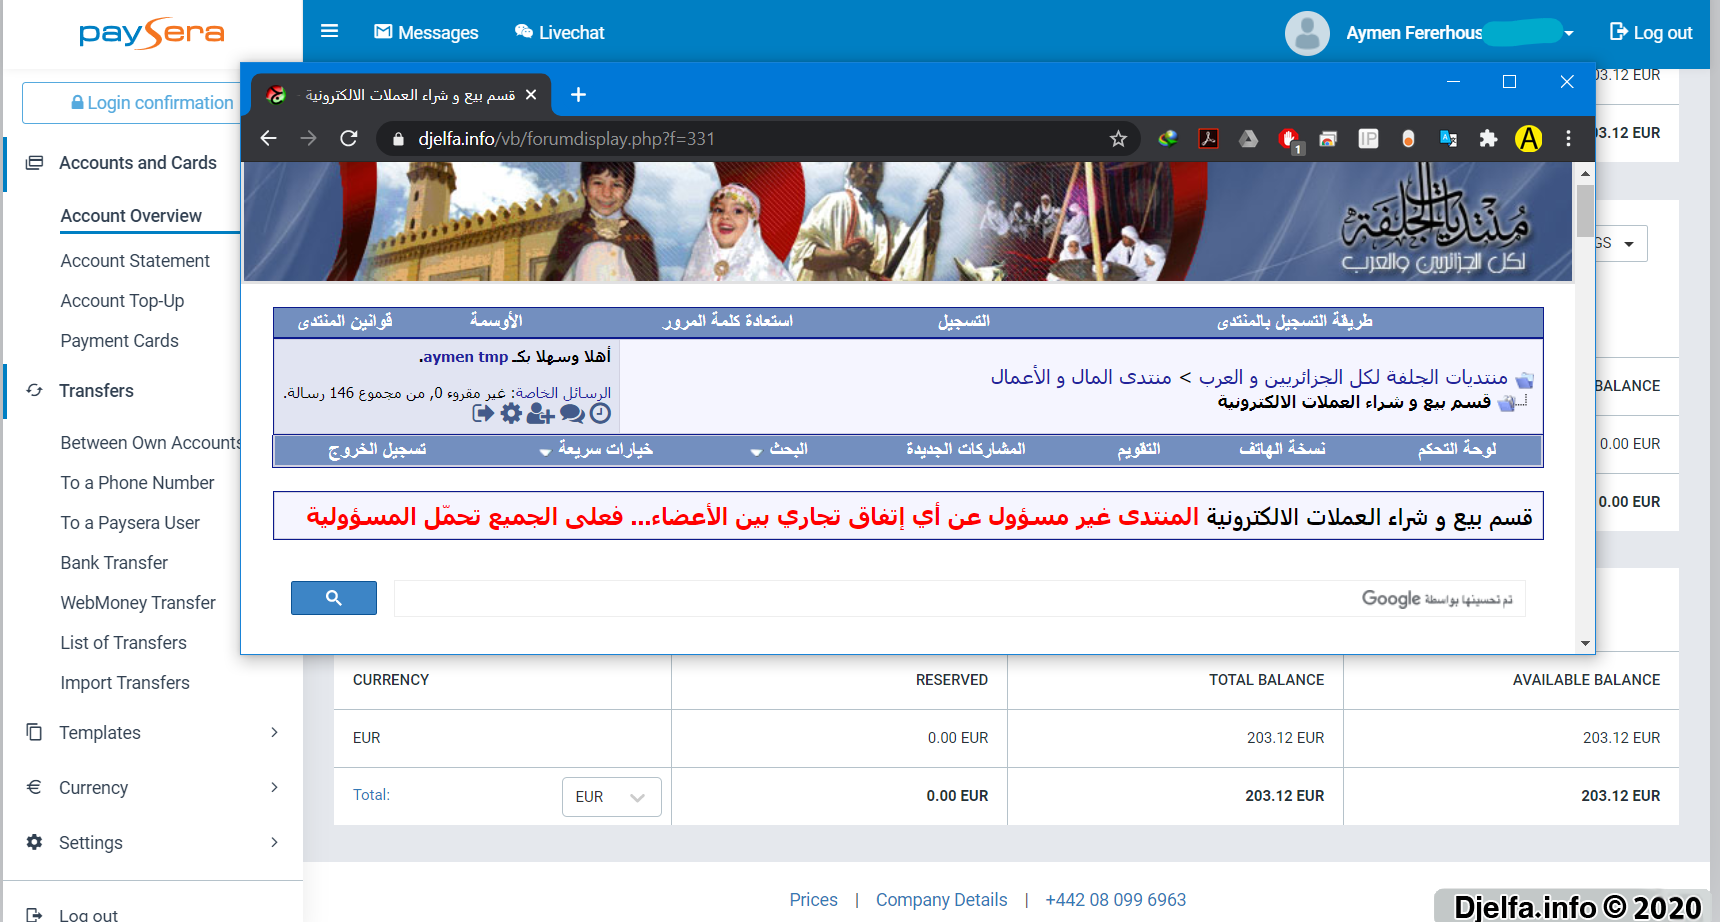Open private messages link (الرسائل الخاصة)
This screenshot has width=1720, height=922.
(563, 393)
